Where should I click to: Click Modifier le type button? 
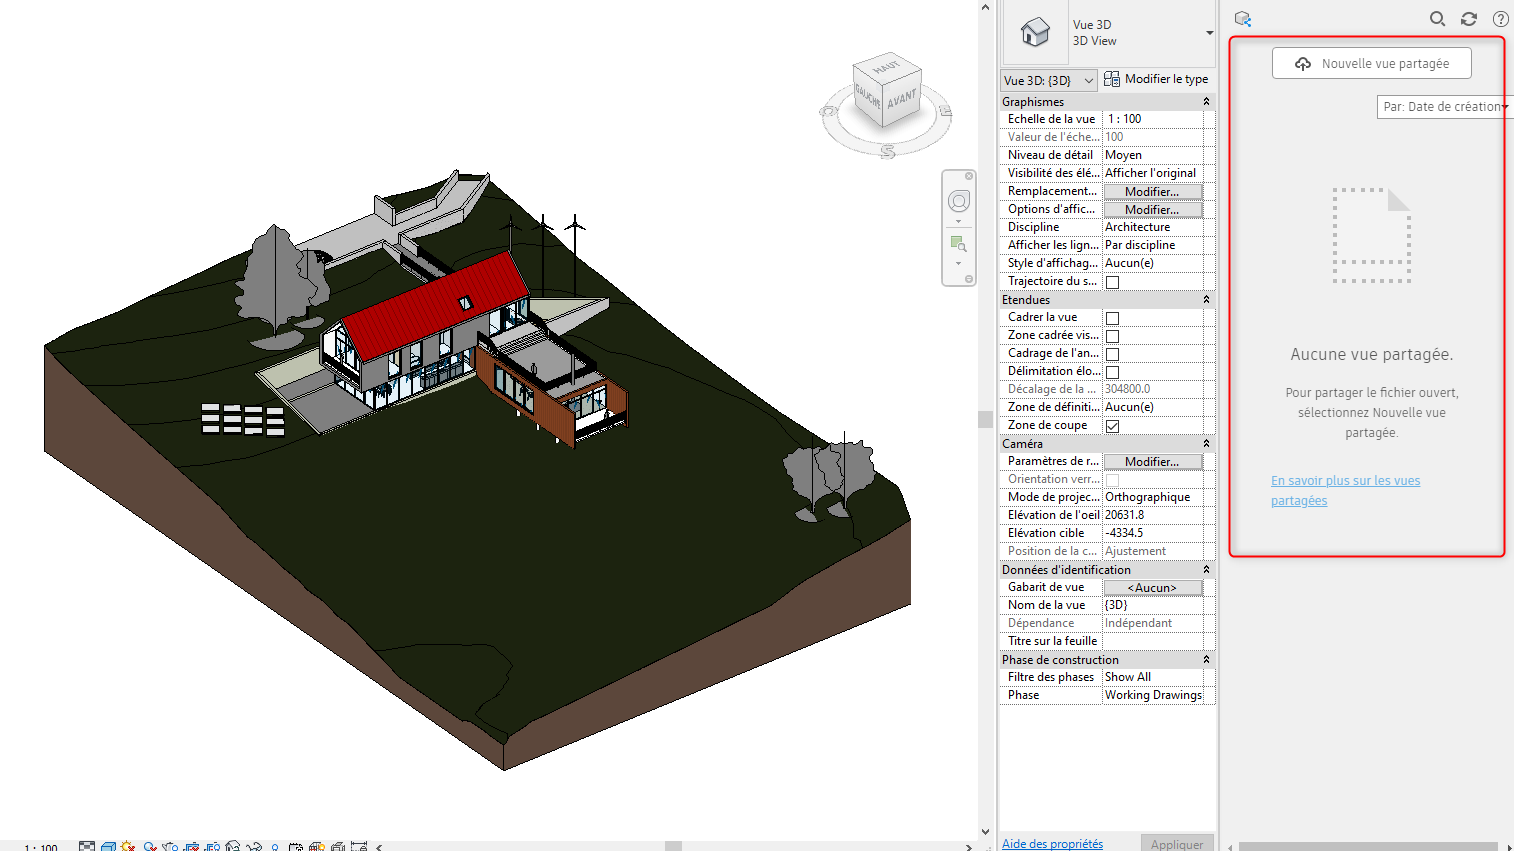(1156, 79)
